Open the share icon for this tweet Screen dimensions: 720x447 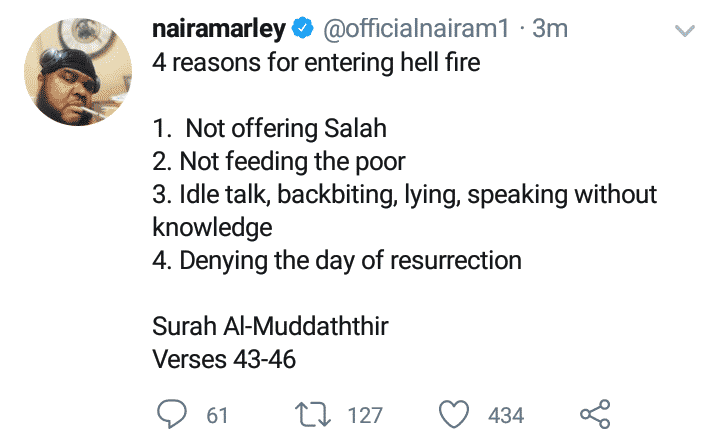[594, 413]
